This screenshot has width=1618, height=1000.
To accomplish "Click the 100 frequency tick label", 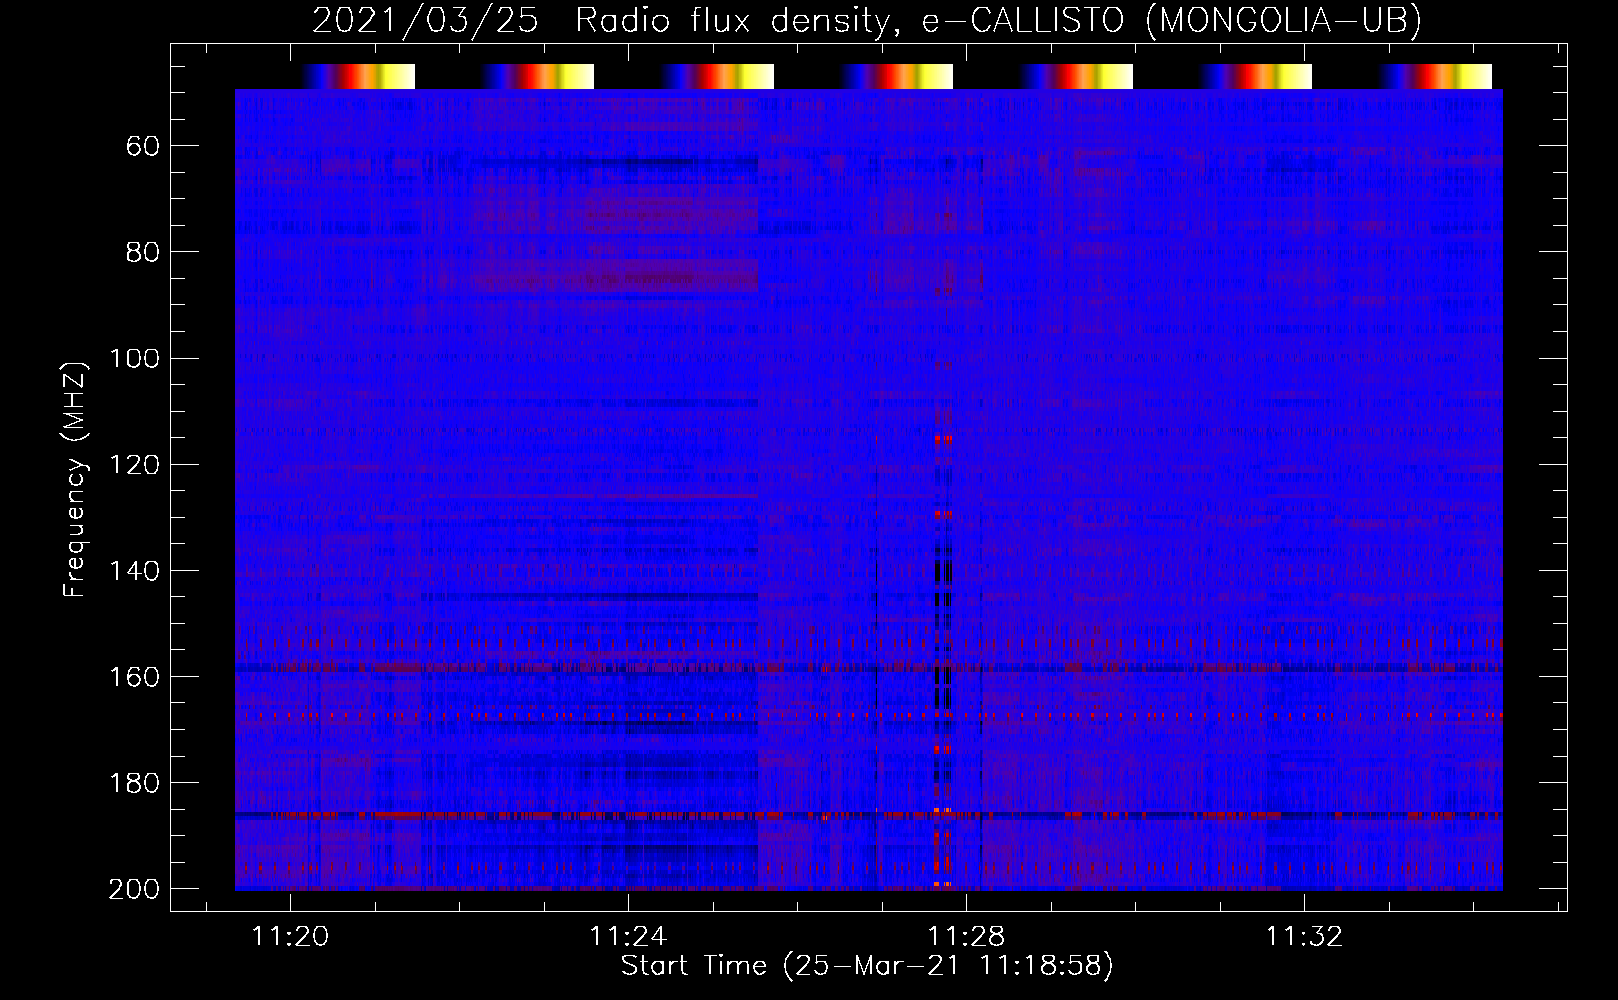I will pos(134,358).
